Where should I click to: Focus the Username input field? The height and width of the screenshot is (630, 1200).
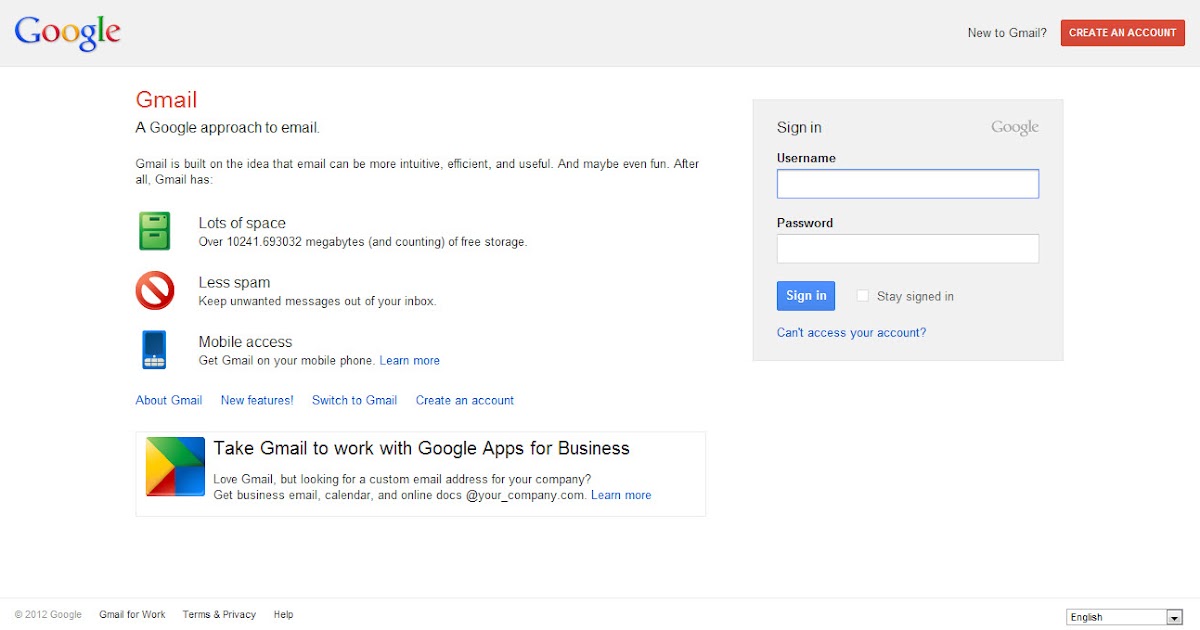pyautogui.click(x=908, y=184)
